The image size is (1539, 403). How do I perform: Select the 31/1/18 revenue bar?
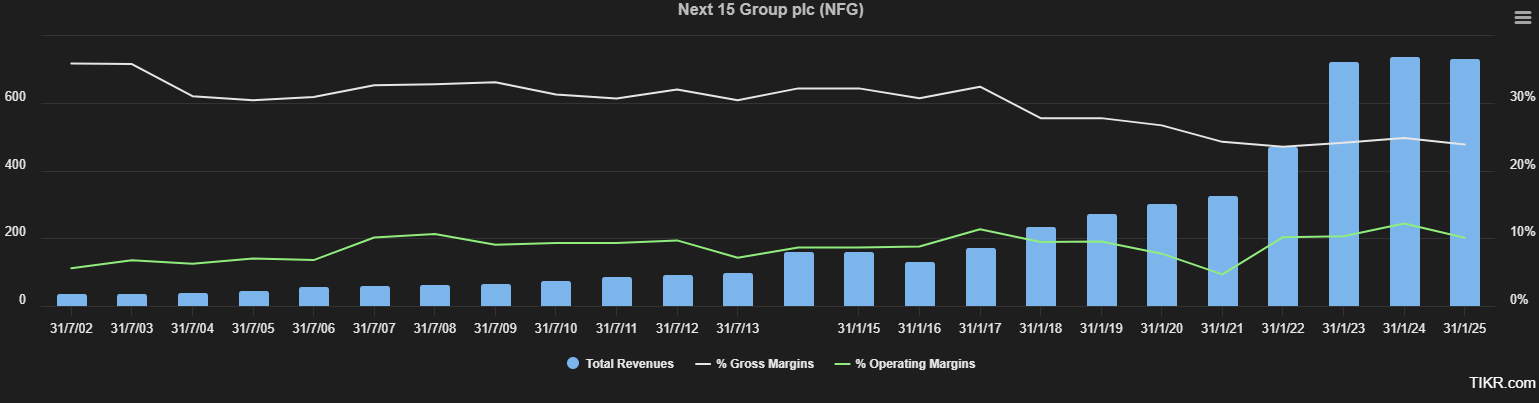click(1041, 266)
